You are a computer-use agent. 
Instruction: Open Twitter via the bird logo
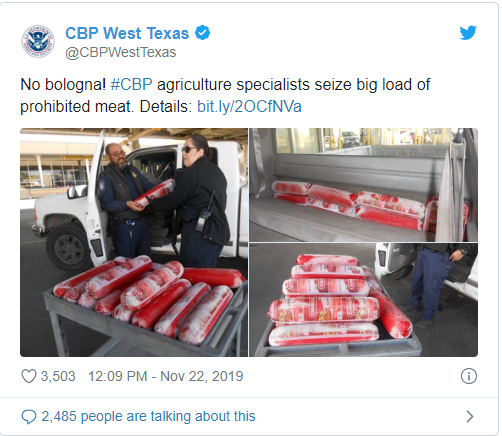coord(468,33)
